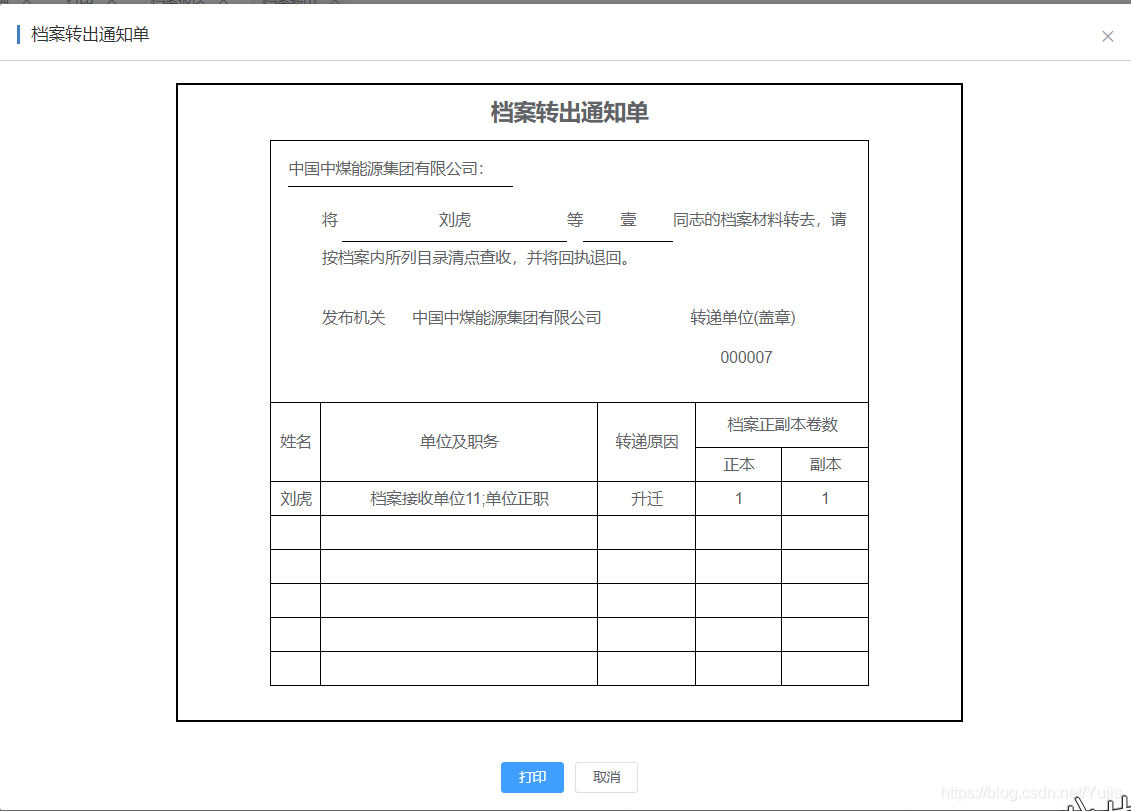The width and height of the screenshot is (1131, 811).
Task: Select the 副本 column header
Action: coord(824,464)
